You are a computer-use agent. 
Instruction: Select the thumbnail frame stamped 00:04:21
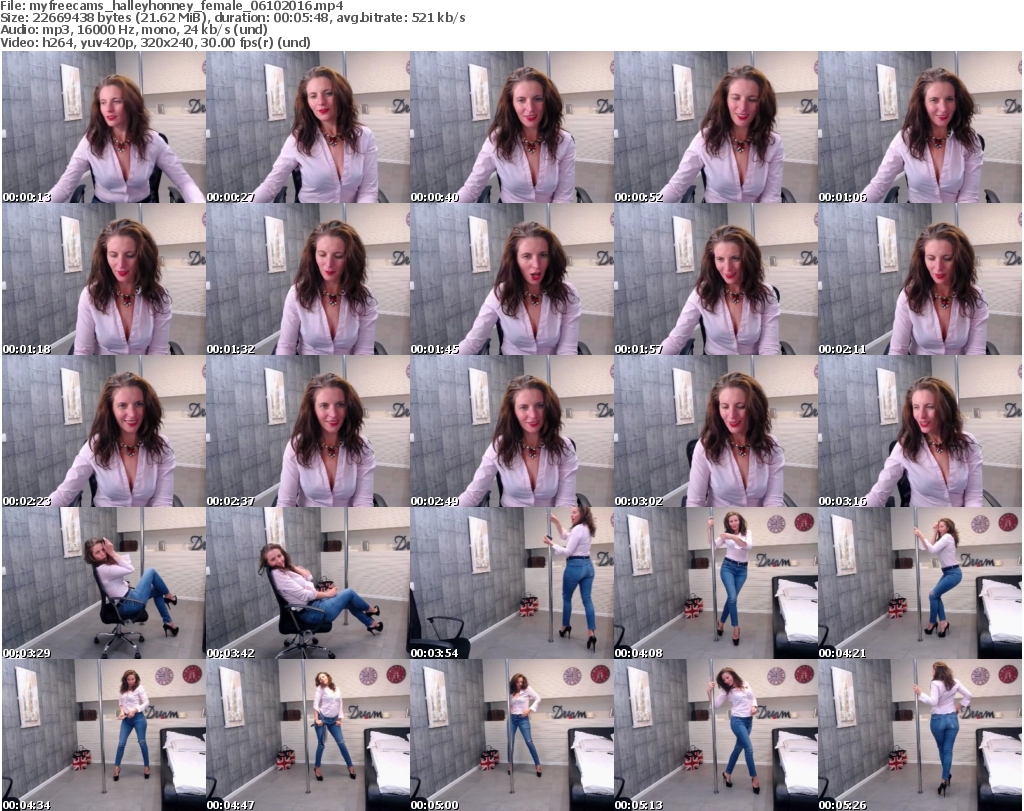point(920,583)
